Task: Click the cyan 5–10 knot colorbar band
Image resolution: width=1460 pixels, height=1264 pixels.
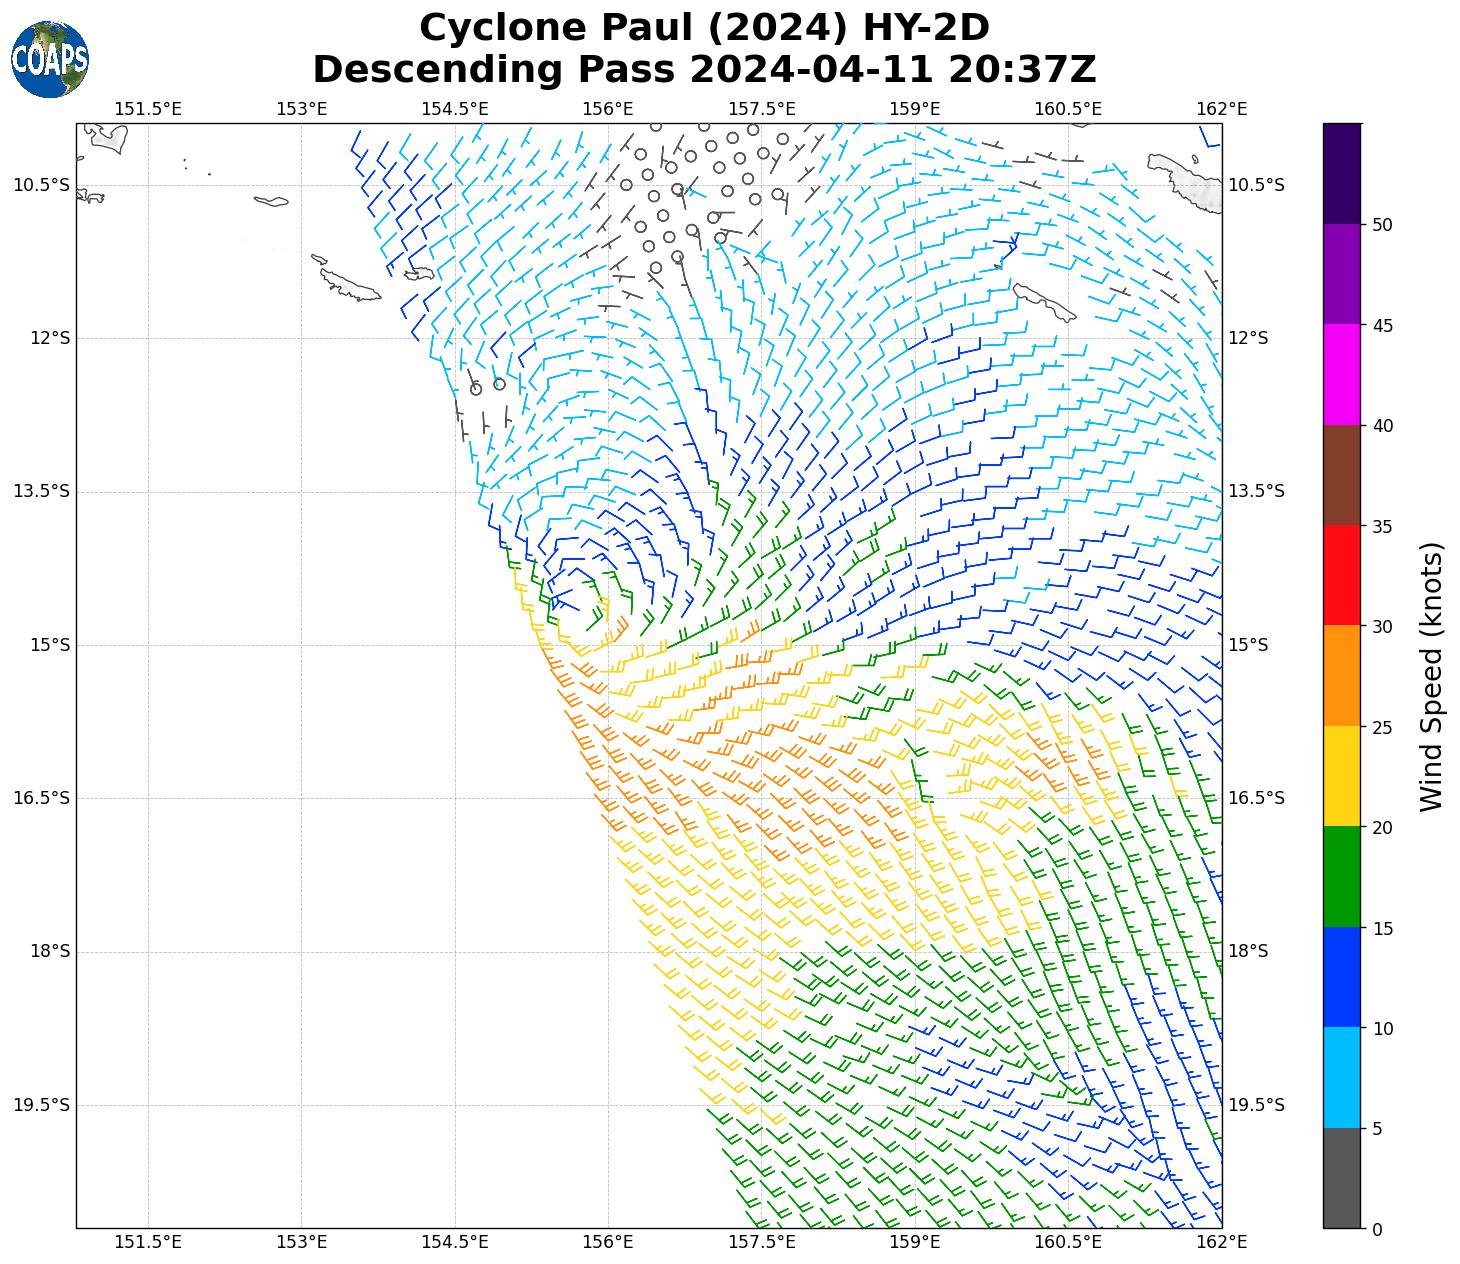Action: (1341, 1077)
